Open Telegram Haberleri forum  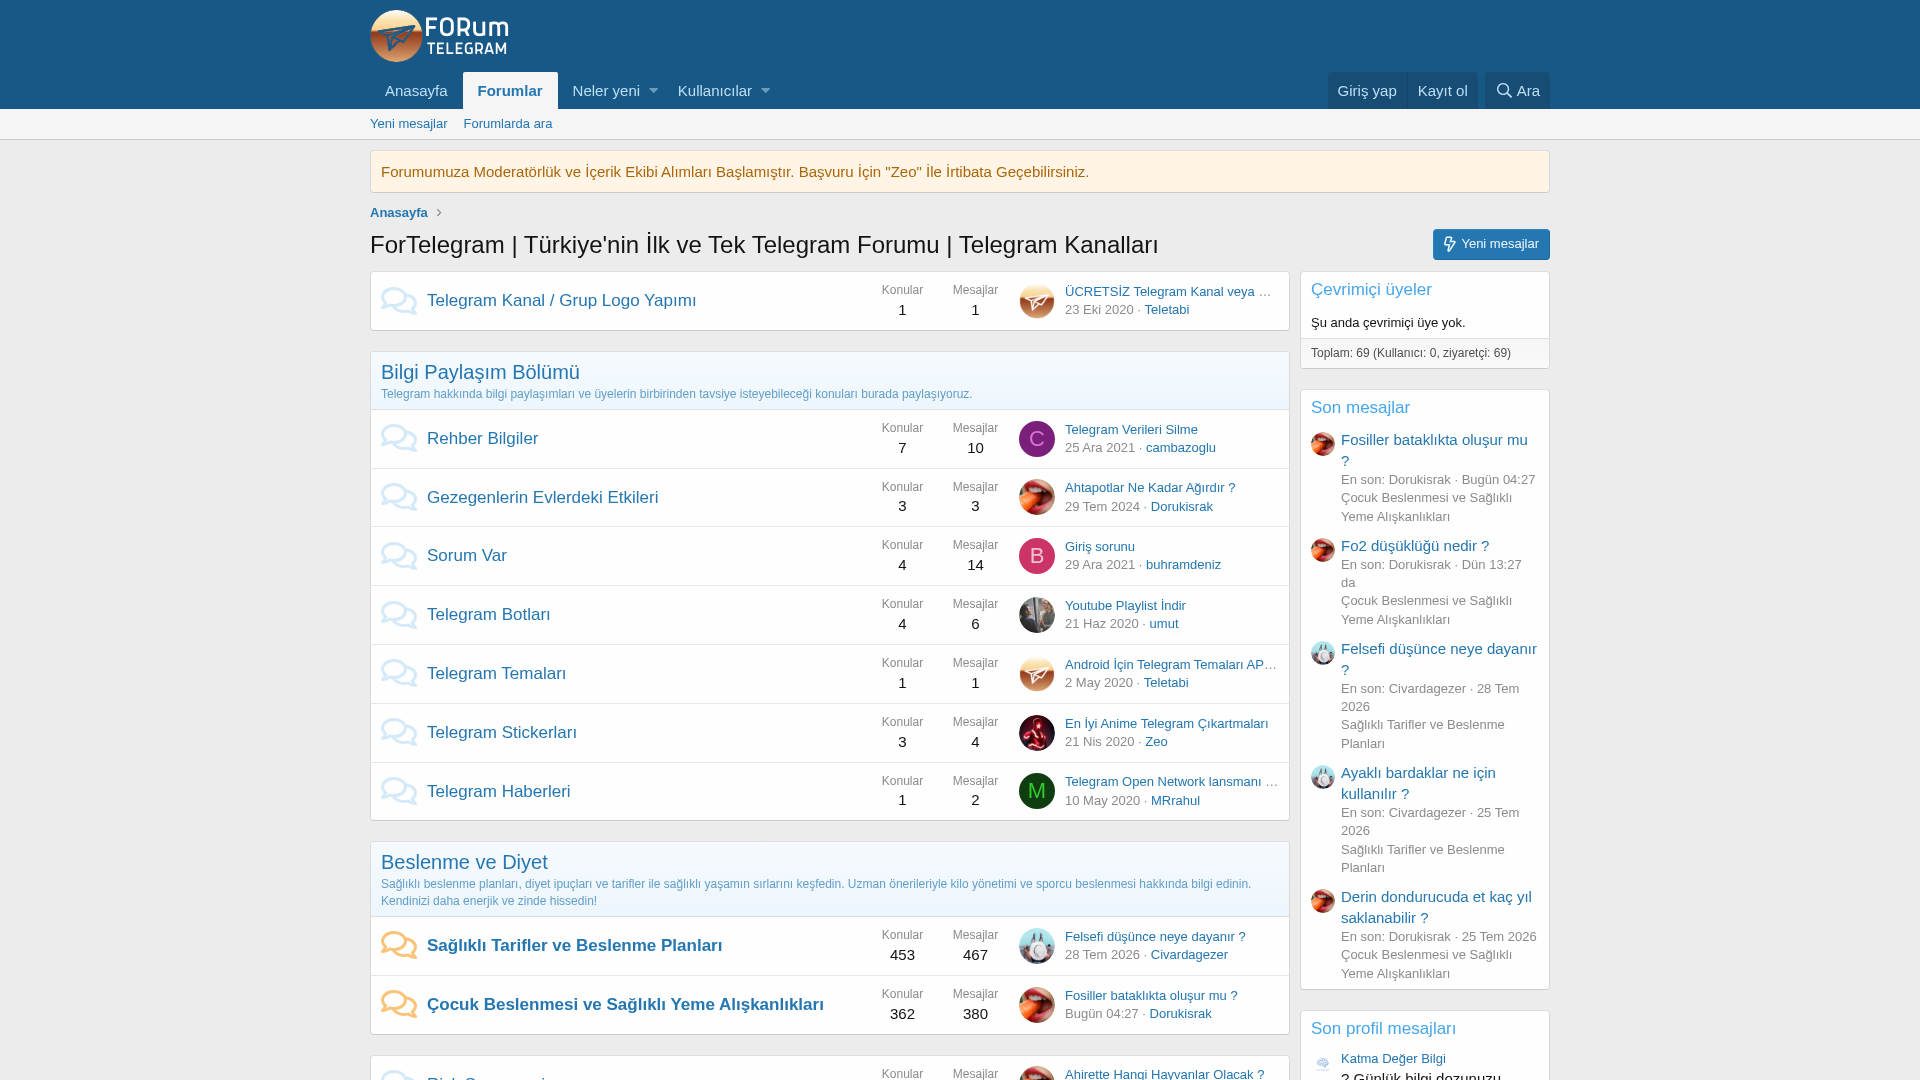pos(499,791)
